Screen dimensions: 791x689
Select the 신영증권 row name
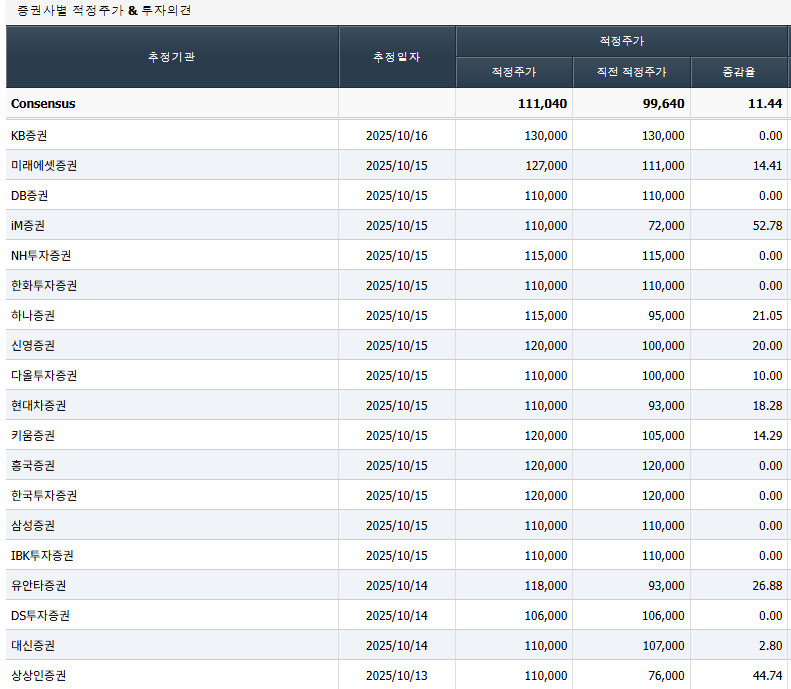coord(33,346)
